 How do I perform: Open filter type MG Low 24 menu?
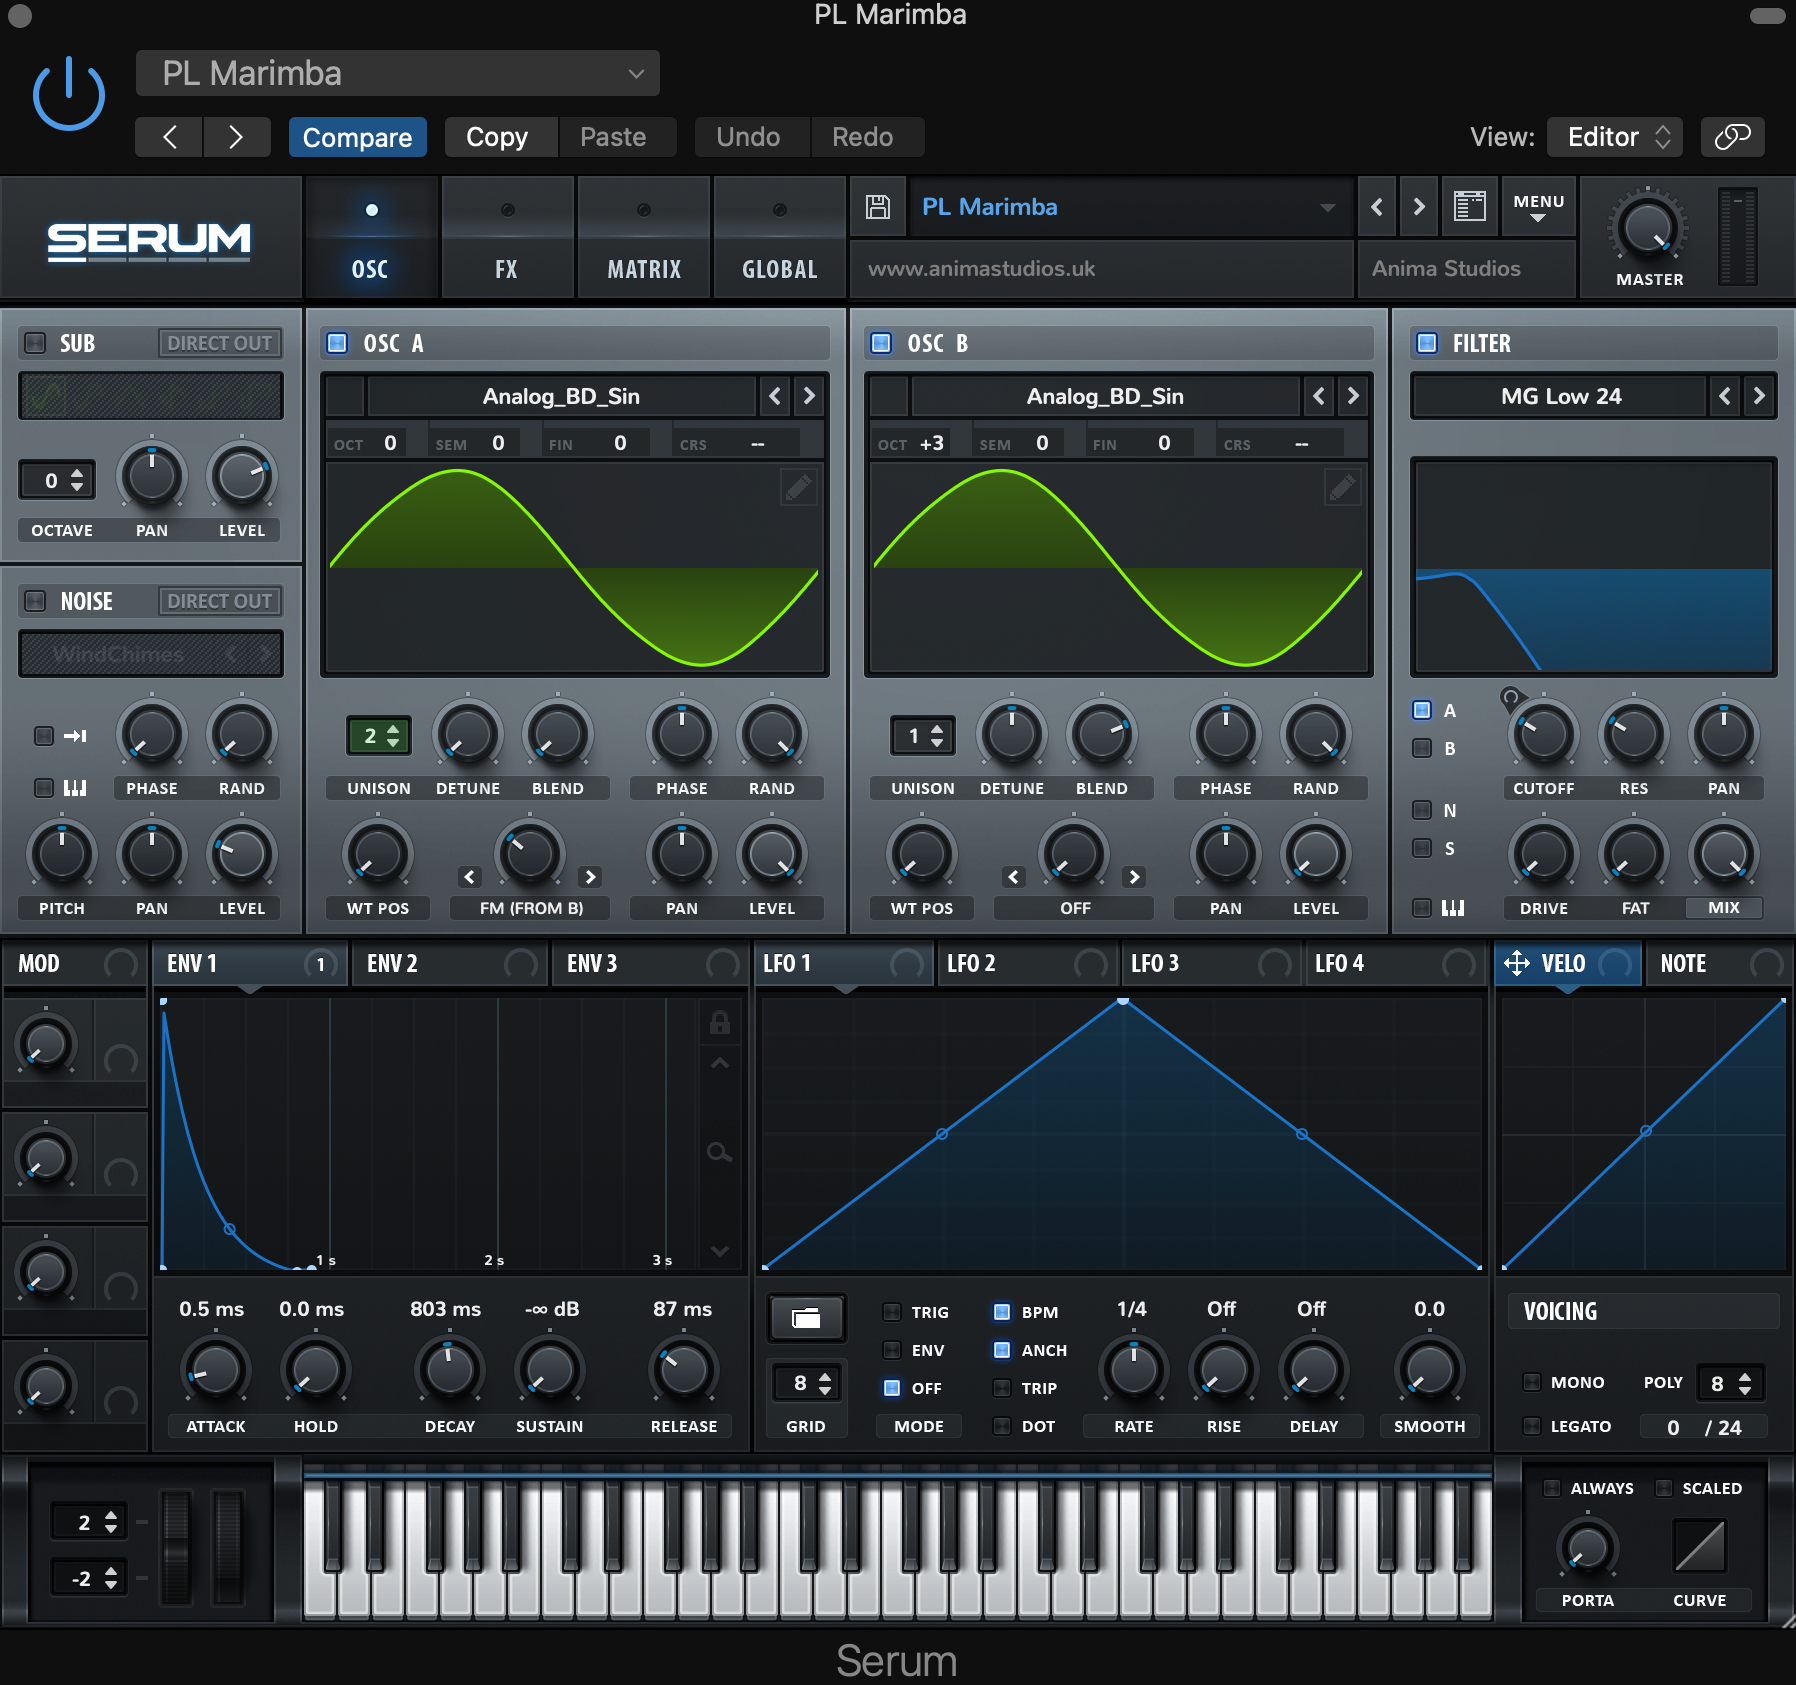tap(1560, 396)
